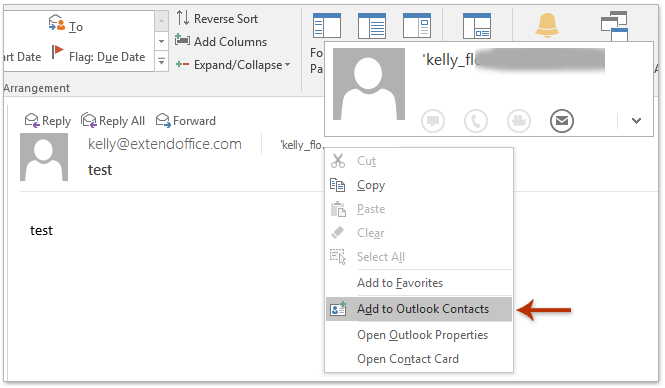Open the To-Do Bar layout icon
Viewport: 665px width, 388px height.
tap(417, 26)
